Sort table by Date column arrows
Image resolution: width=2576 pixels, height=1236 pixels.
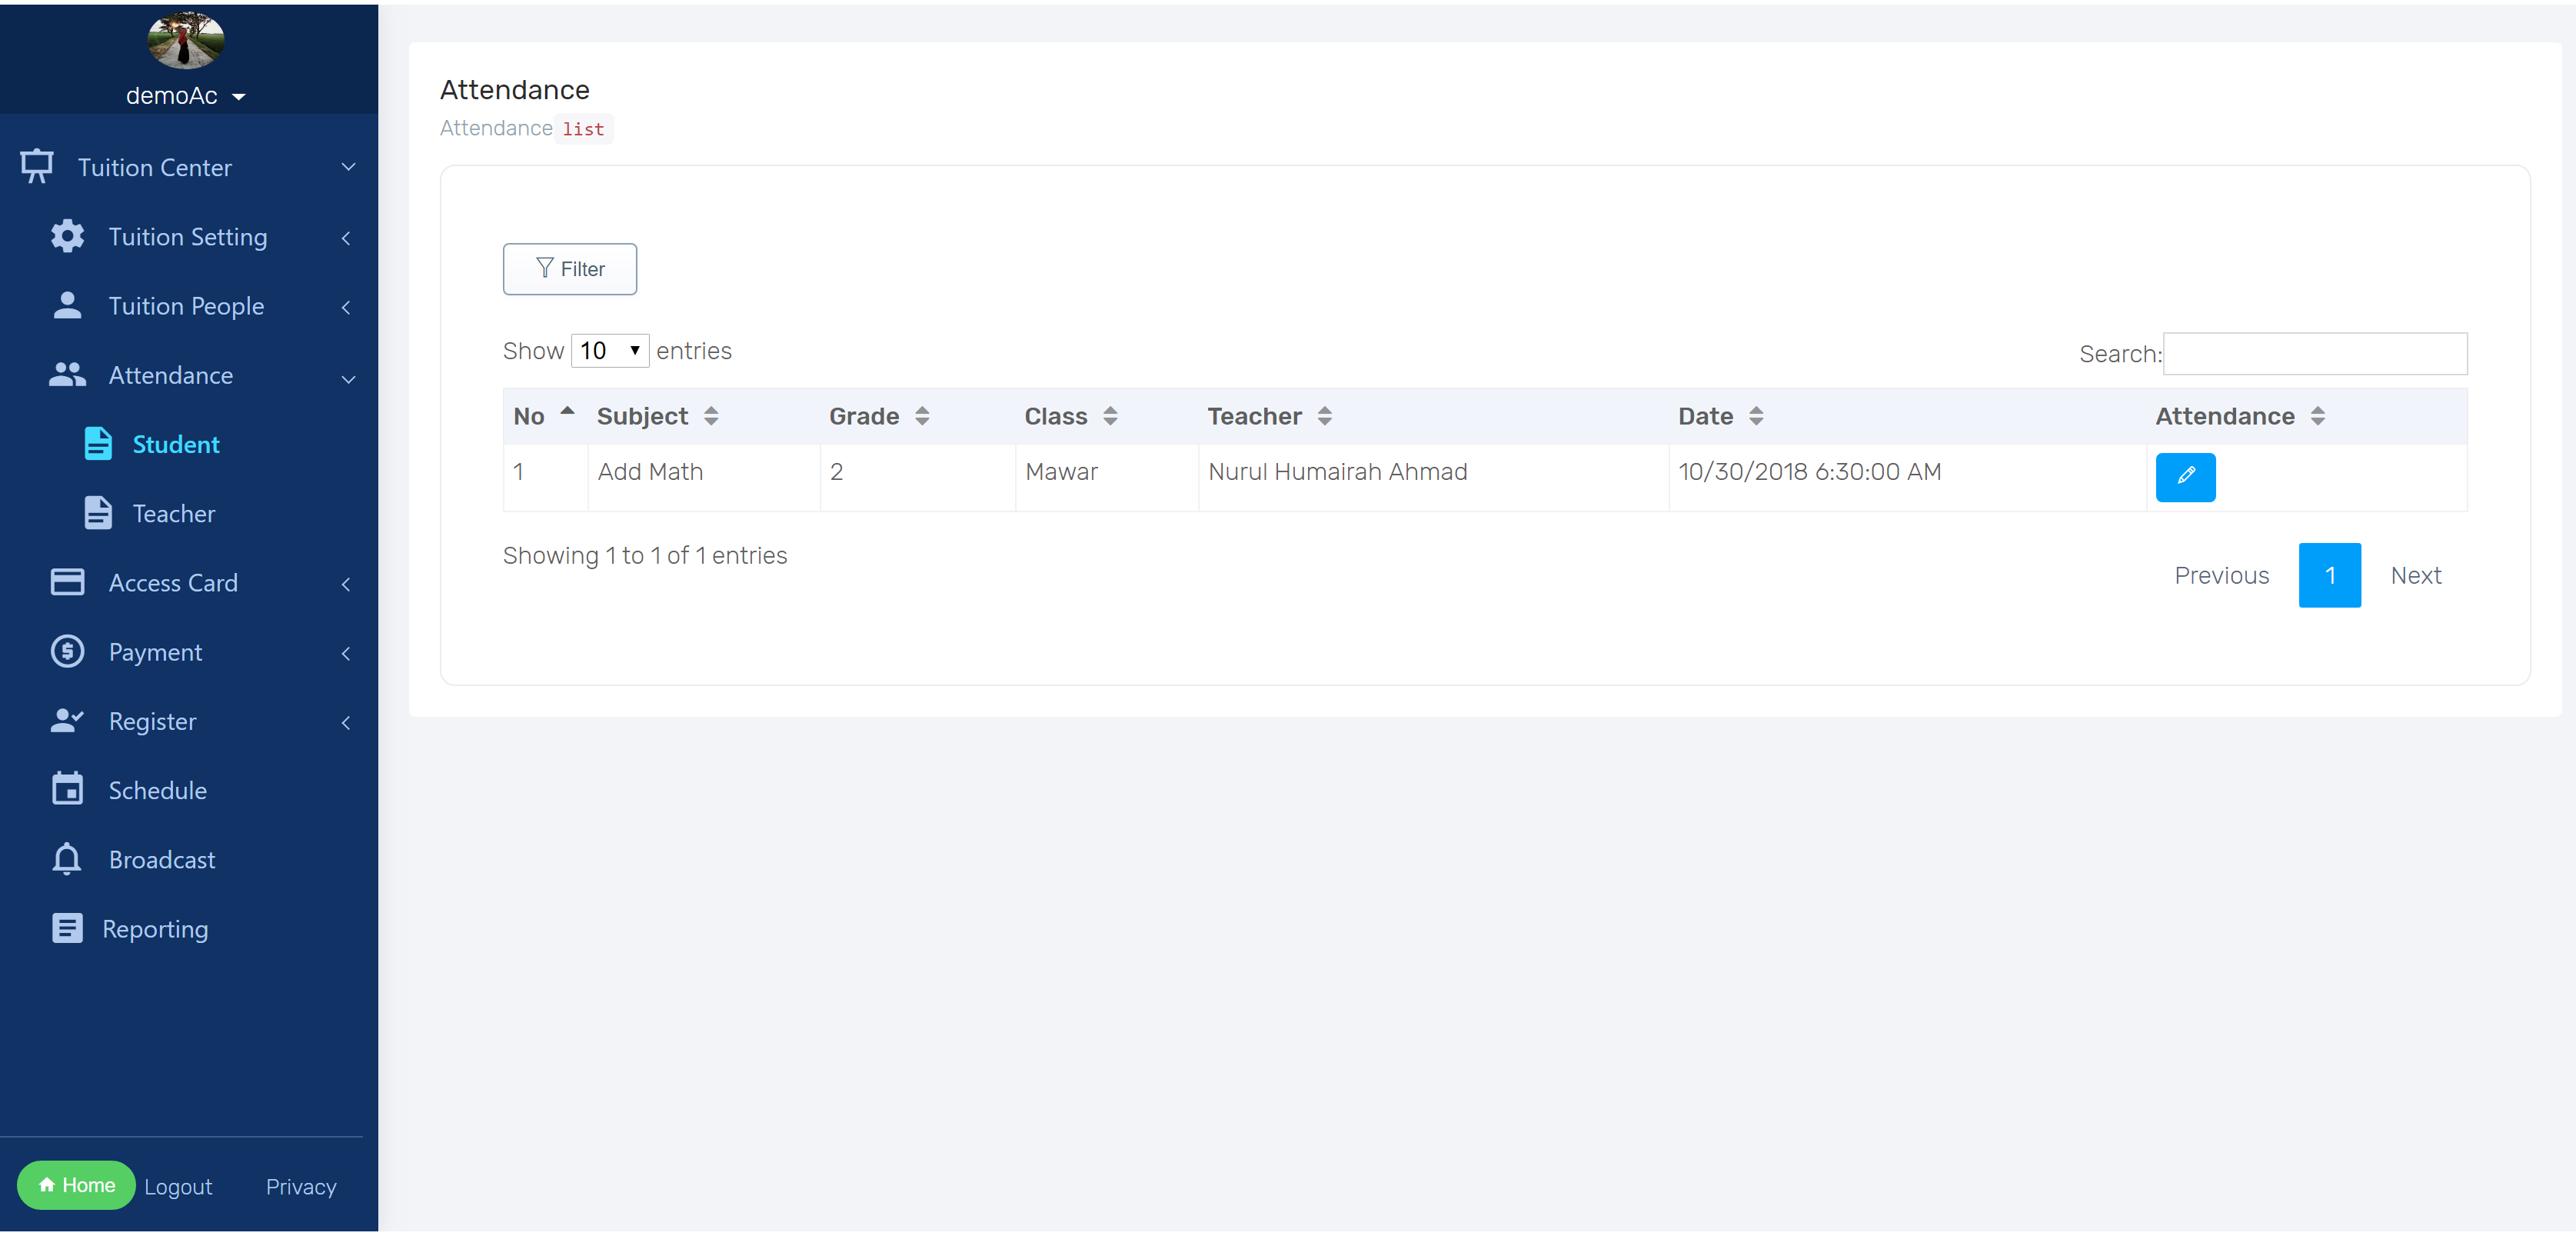1756,416
